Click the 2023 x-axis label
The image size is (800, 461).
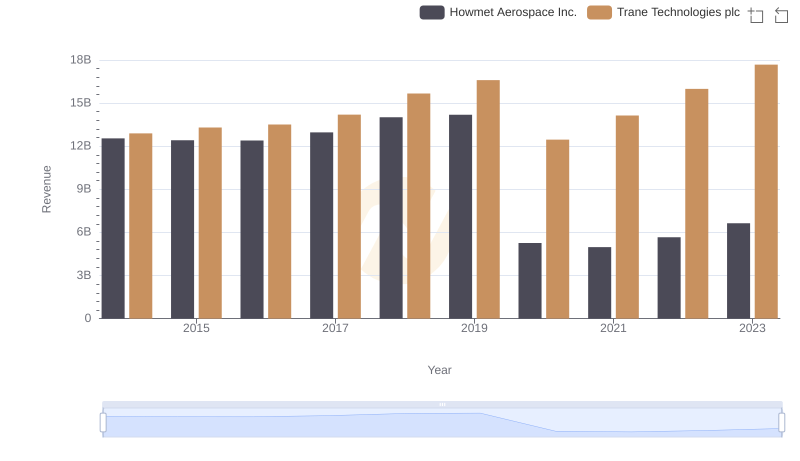pos(752,328)
